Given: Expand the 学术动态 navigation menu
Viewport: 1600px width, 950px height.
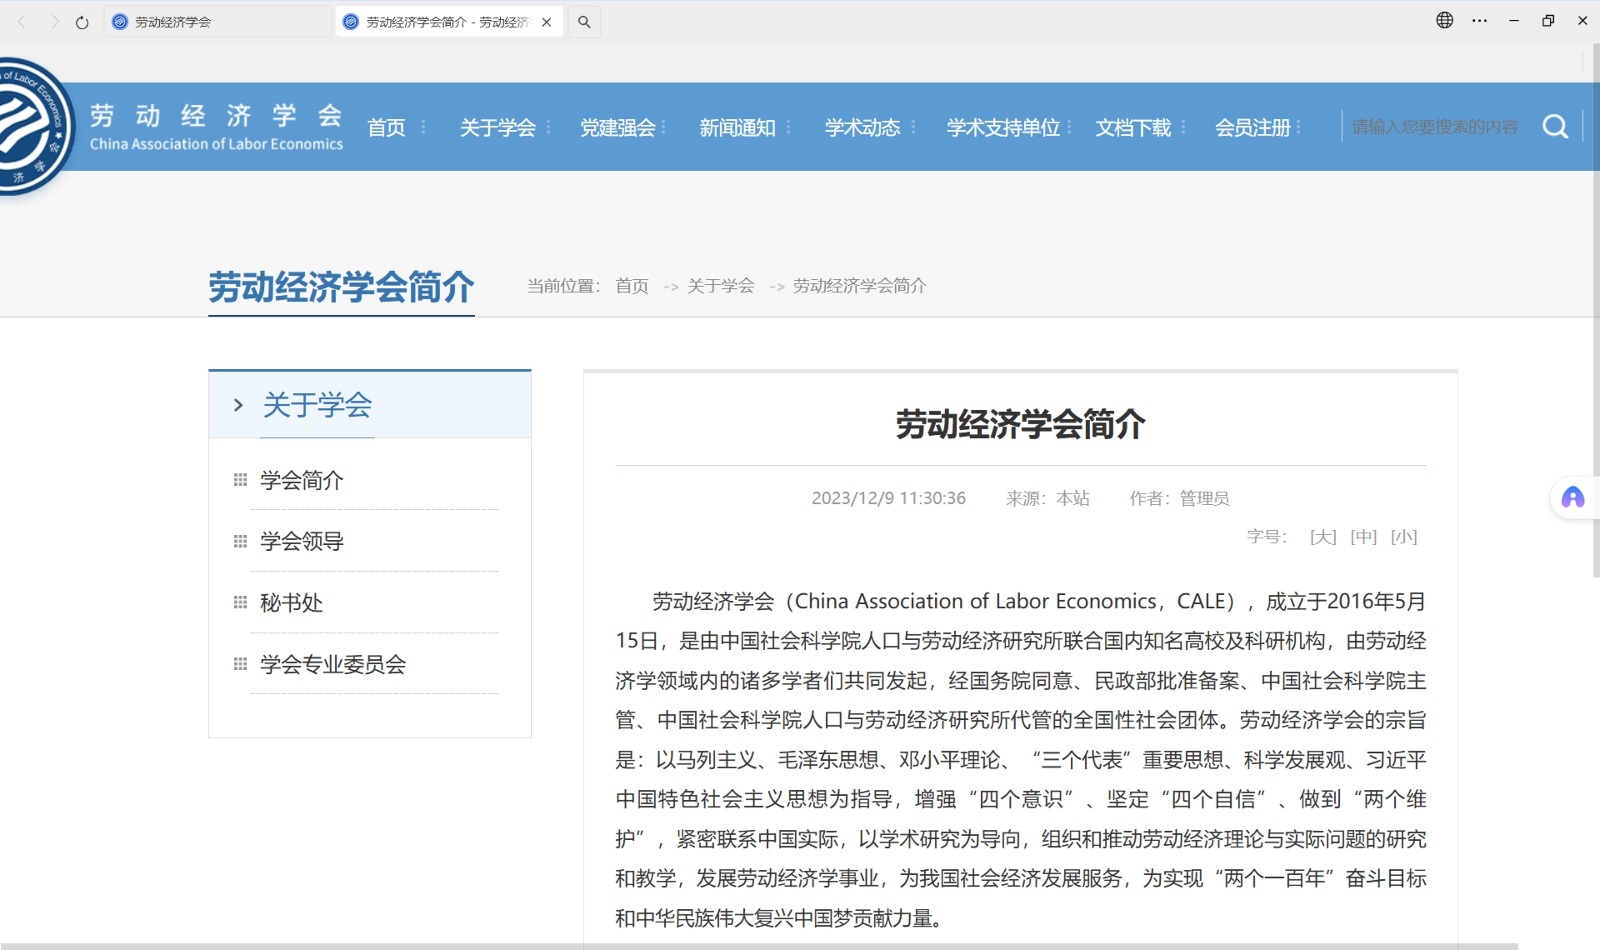Looking at the screenshot, I should click(x=862, y=128).
